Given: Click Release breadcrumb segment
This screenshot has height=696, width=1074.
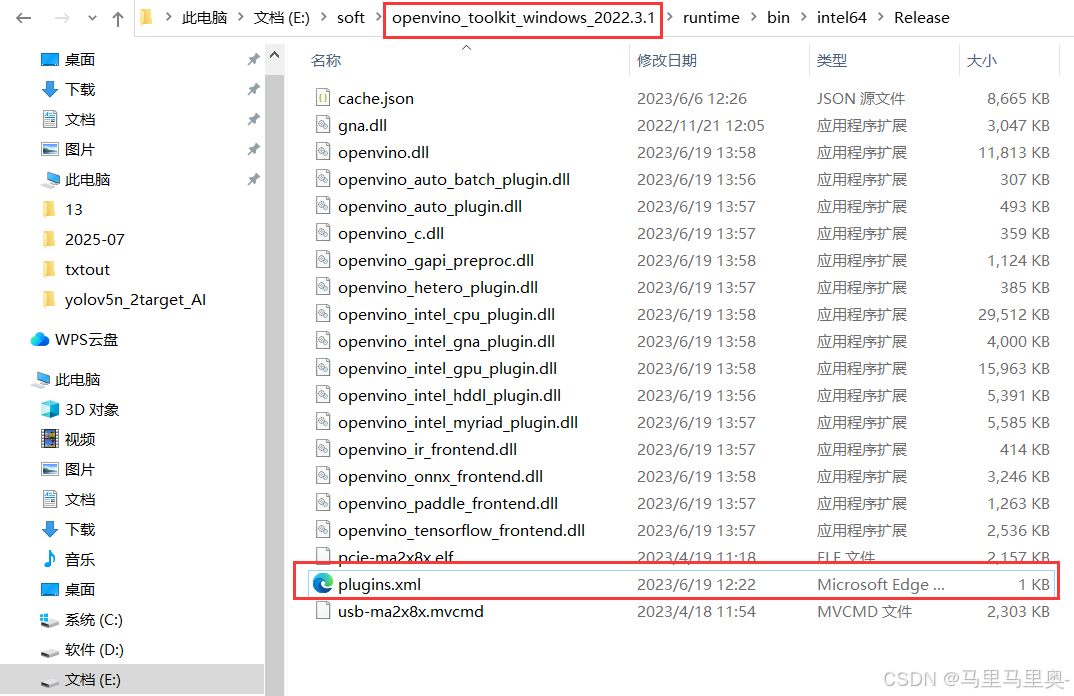Looking at the screenshot, I should point(921,18).
